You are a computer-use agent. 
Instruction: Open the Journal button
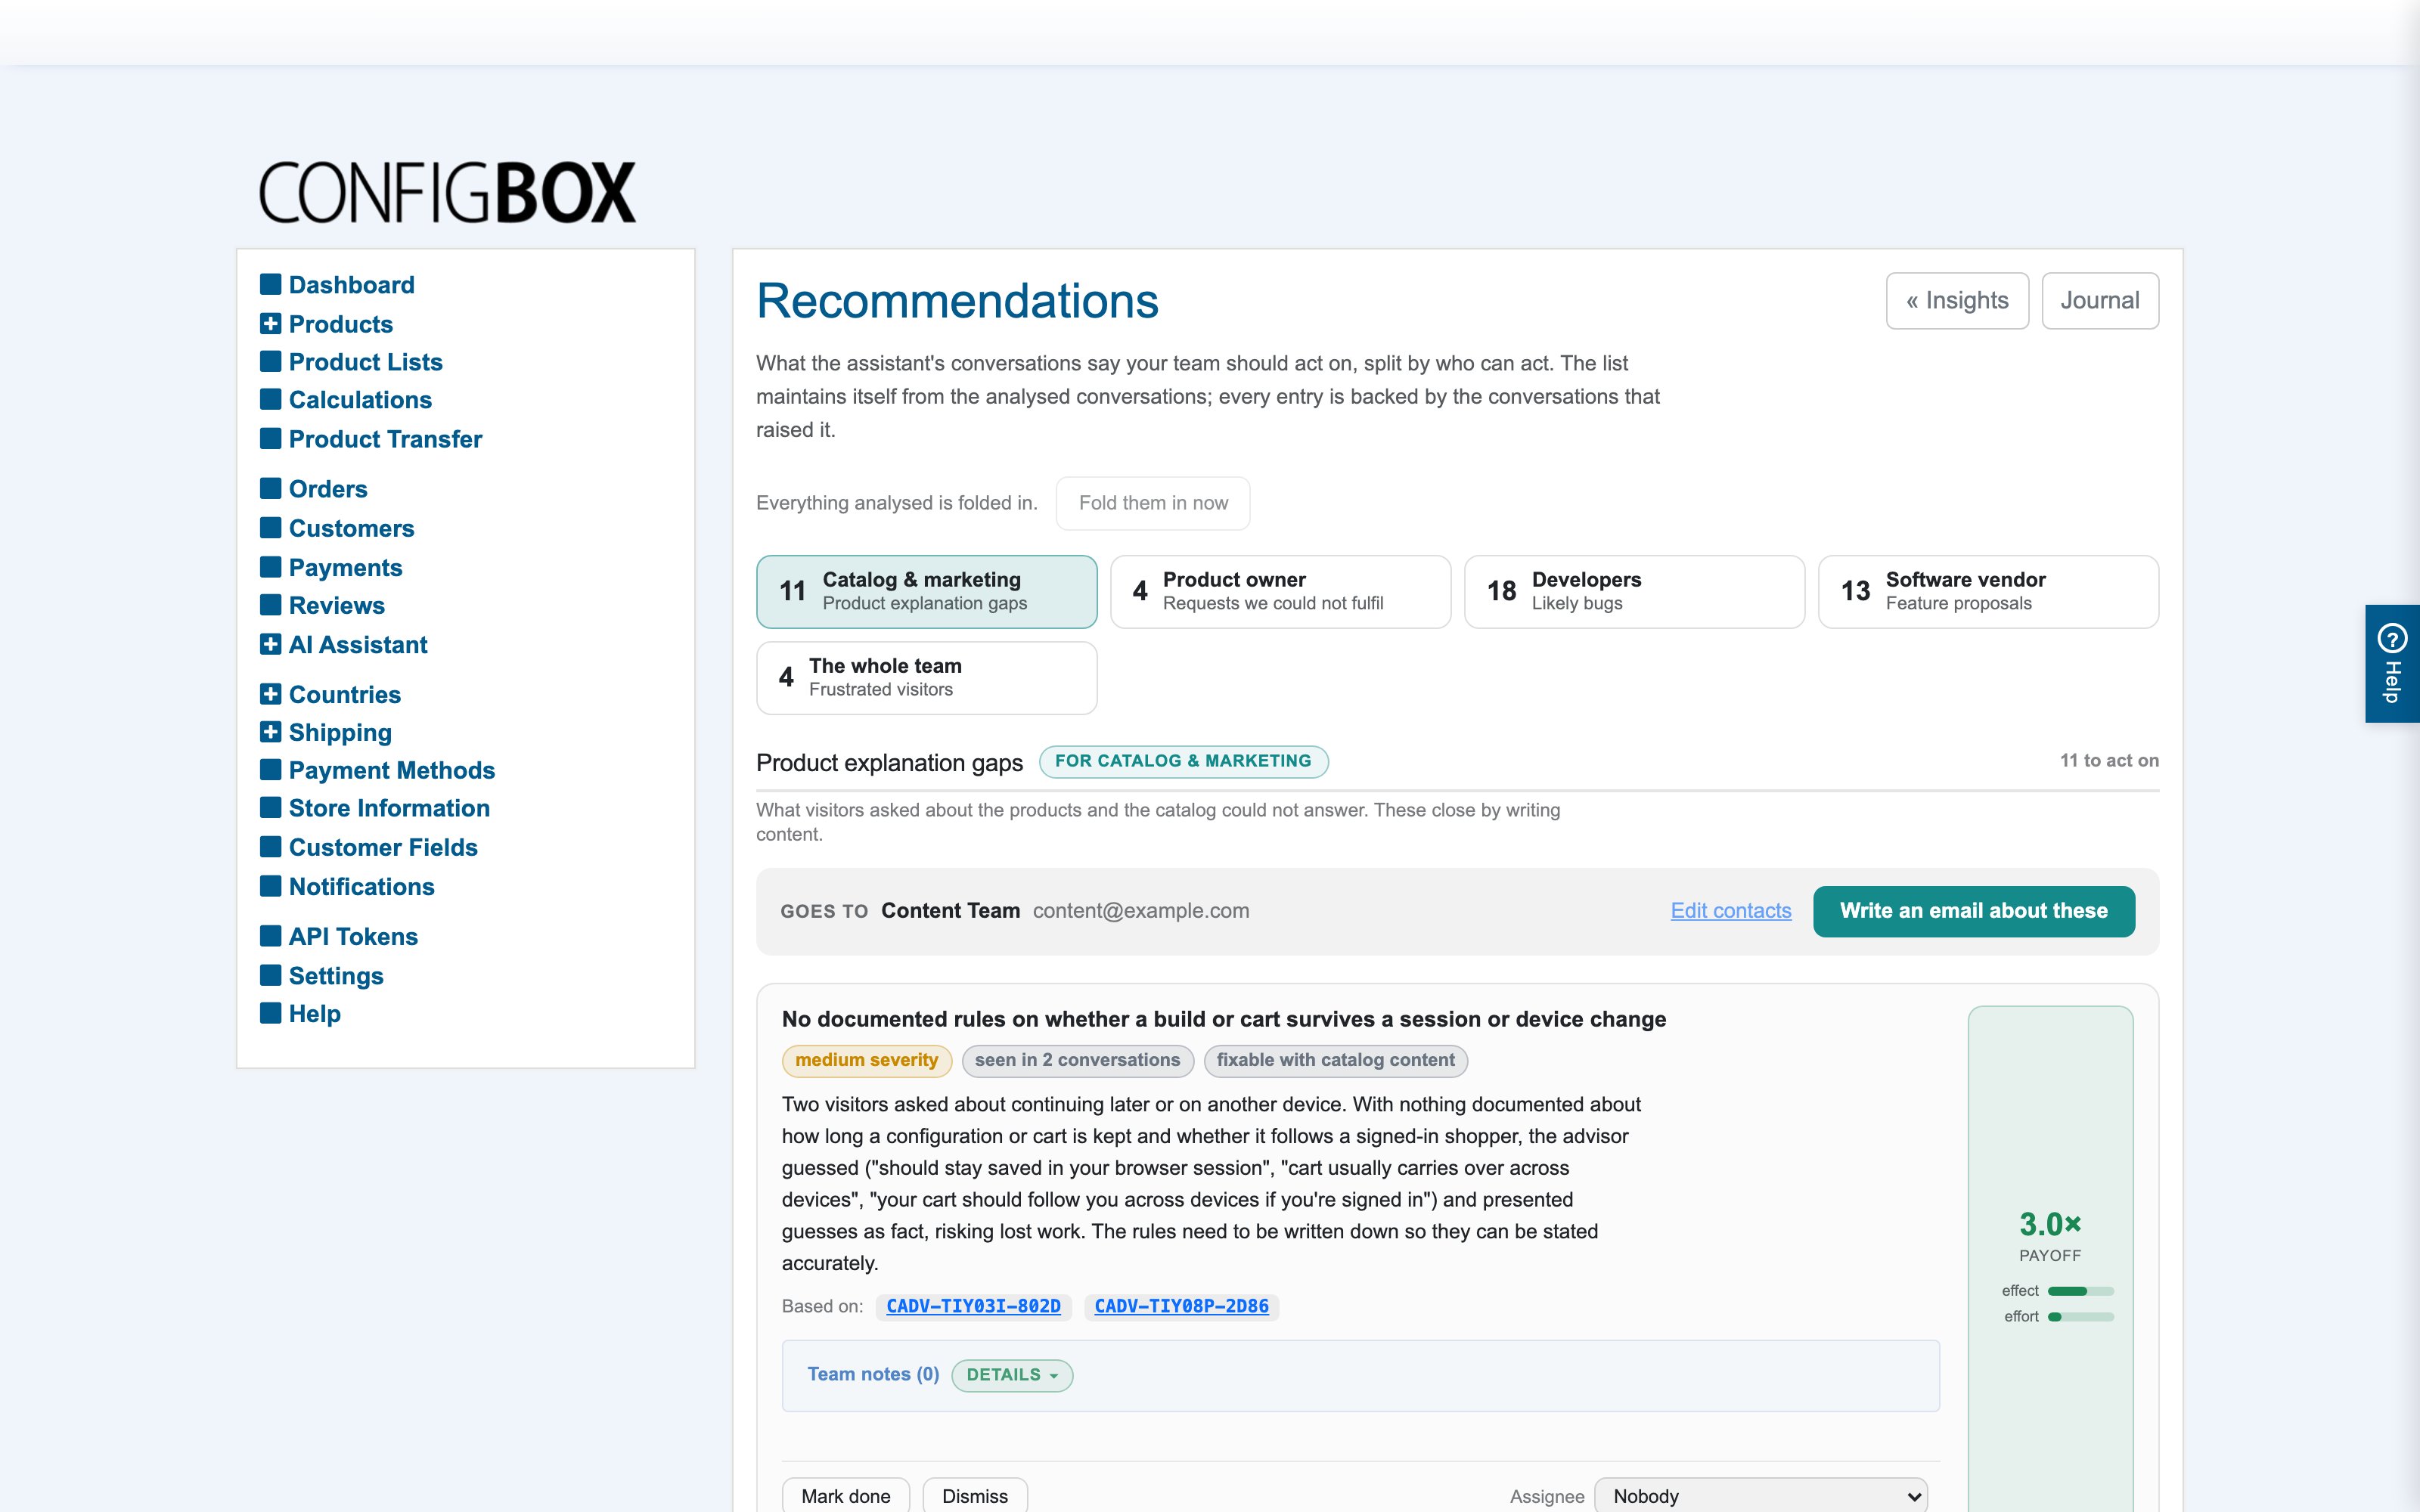[2099, 300]
